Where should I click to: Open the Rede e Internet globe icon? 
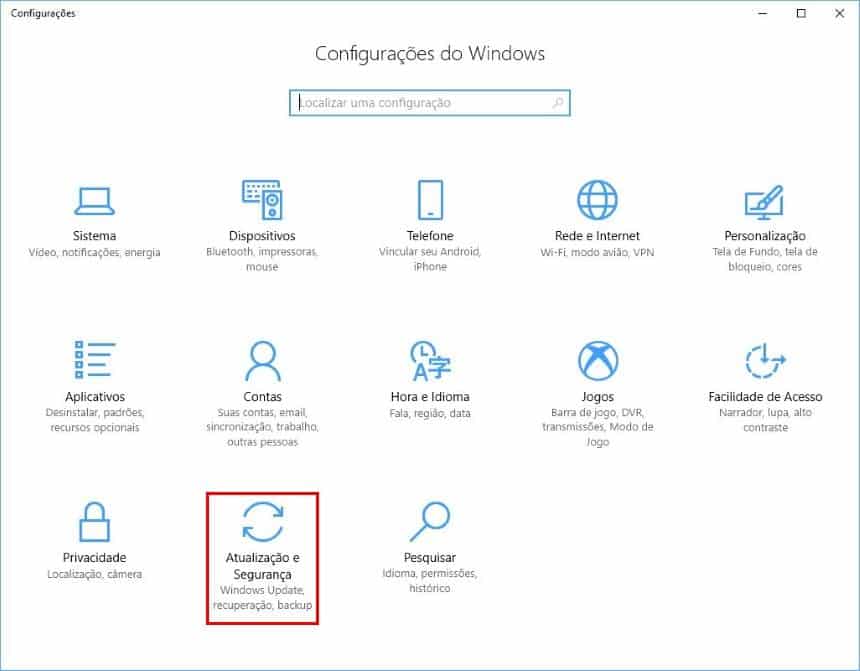click(597, 200)
